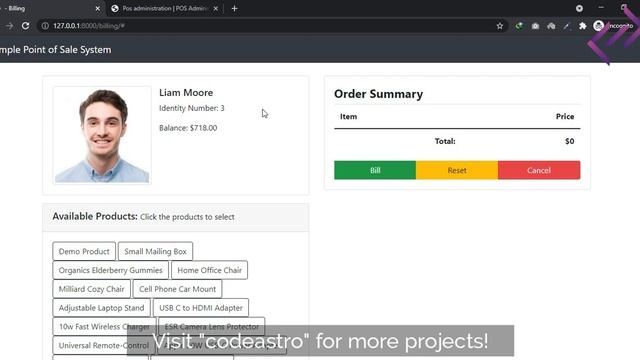Image resolution: width=640 pixels, height=360 pixels.
Task: Add Cell Phone Car Mount product
Action: pos(178,289)
